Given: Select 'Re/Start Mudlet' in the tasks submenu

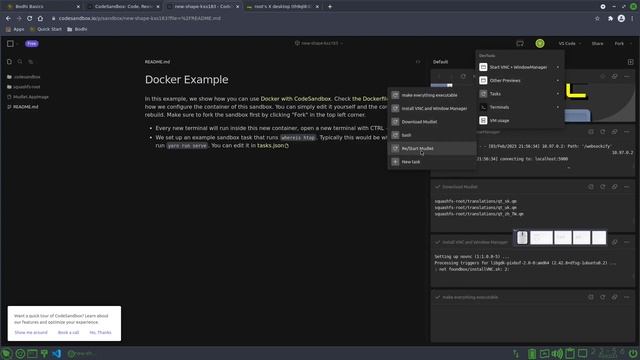Looking at the screenshot, I should pyautogui.click(x=432, y=149).
